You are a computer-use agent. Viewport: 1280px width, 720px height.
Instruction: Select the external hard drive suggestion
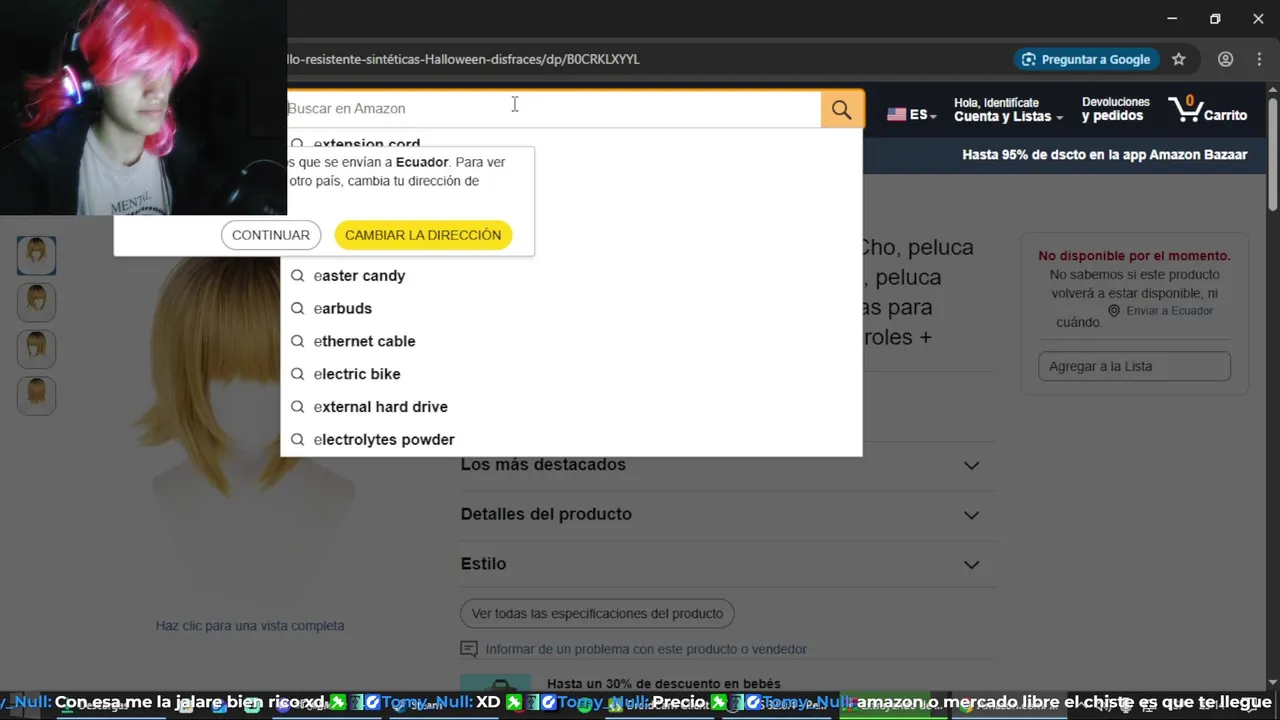click(x=571, y=407)
